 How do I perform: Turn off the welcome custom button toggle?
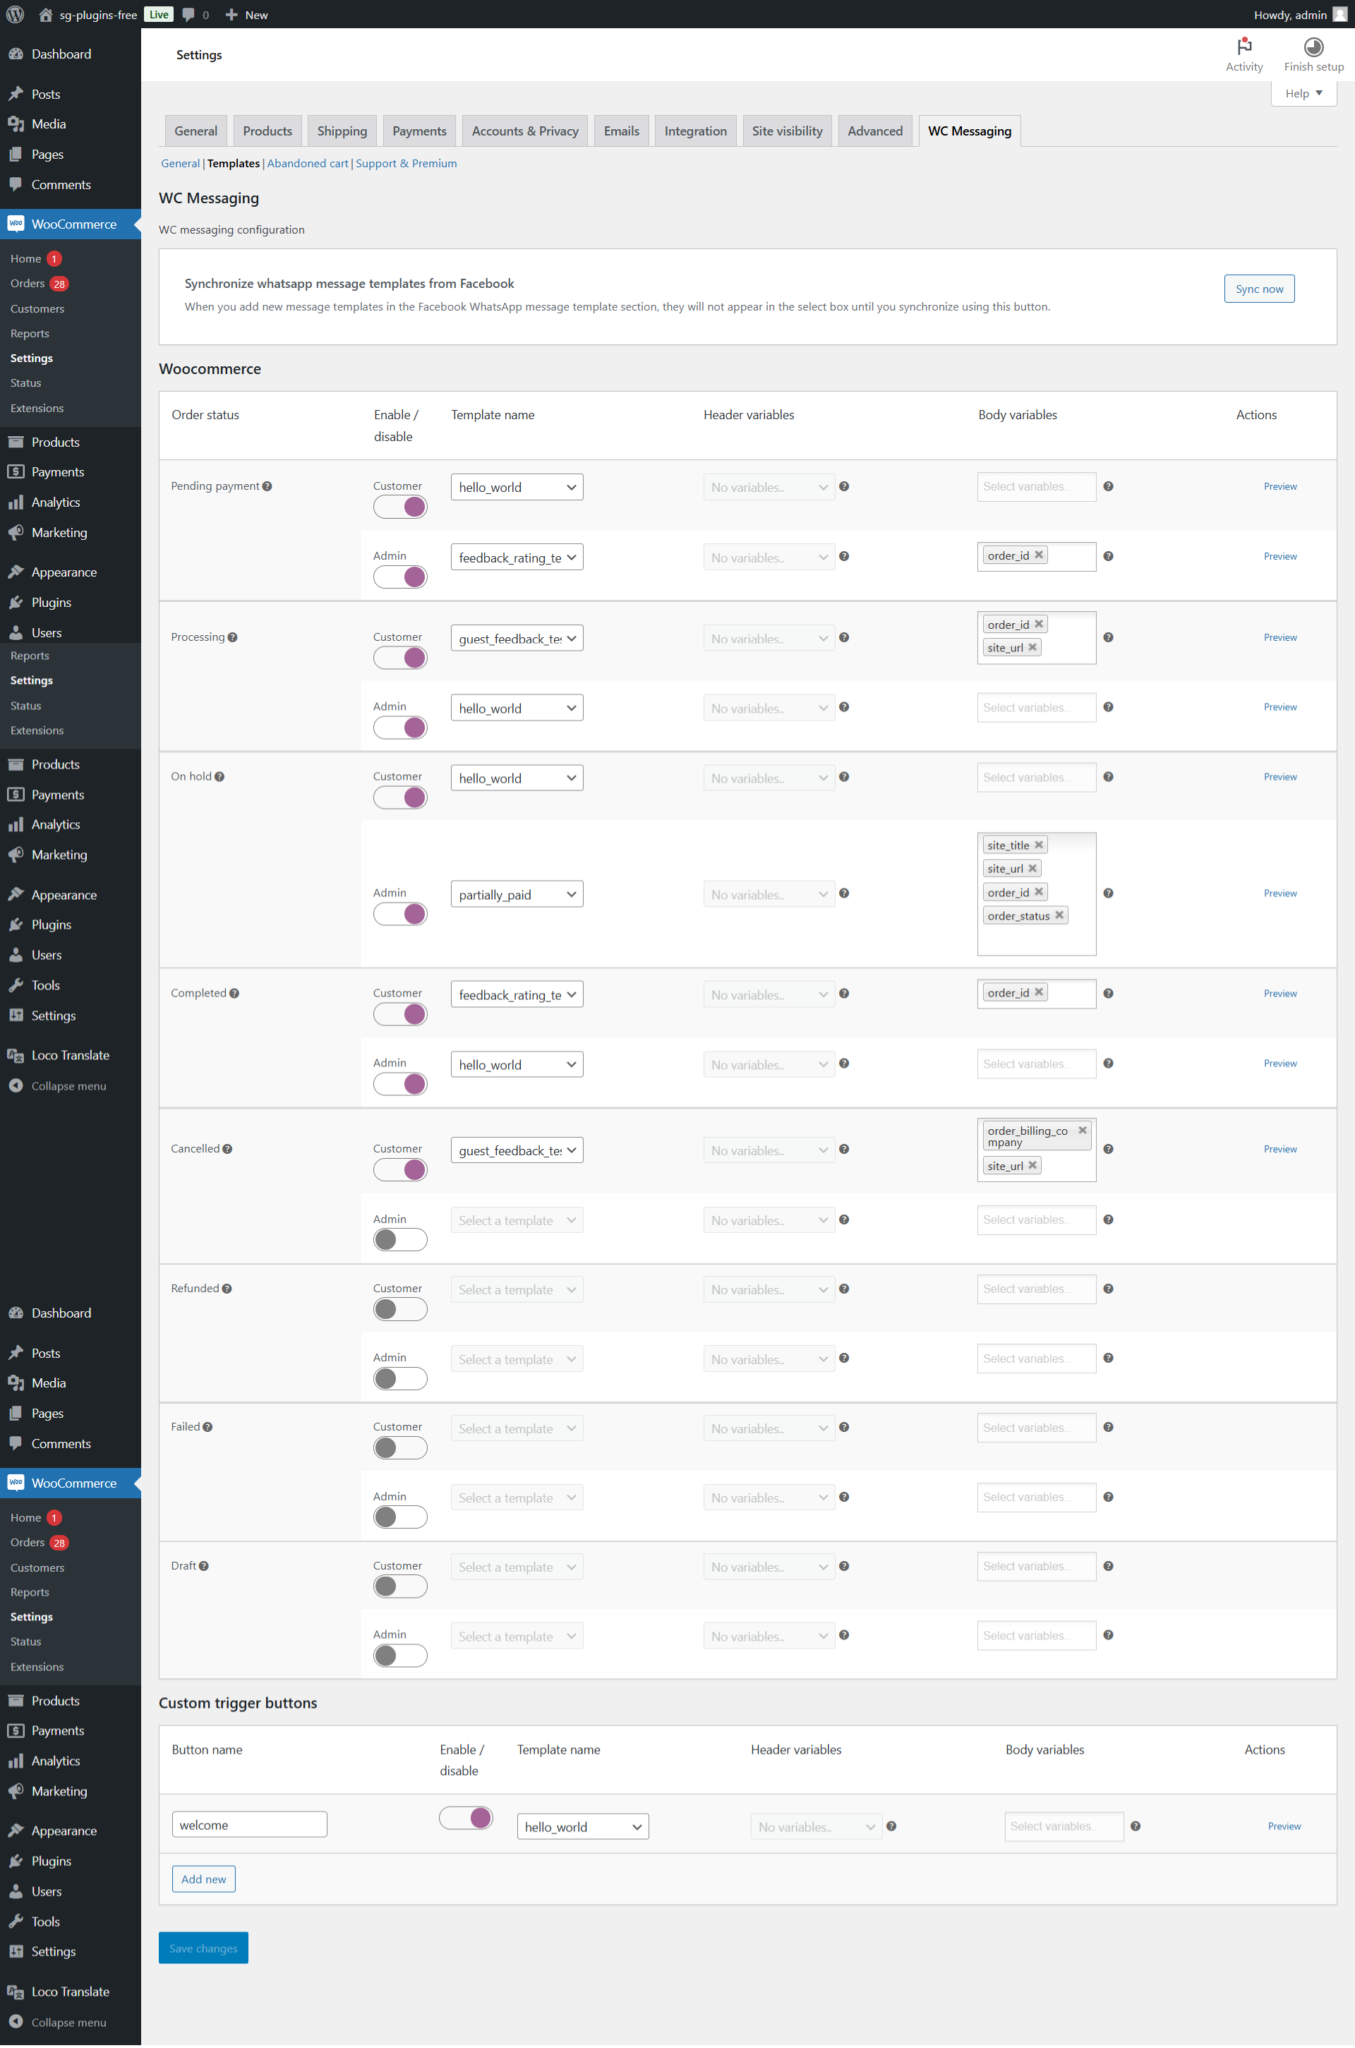click(466, 1818)
